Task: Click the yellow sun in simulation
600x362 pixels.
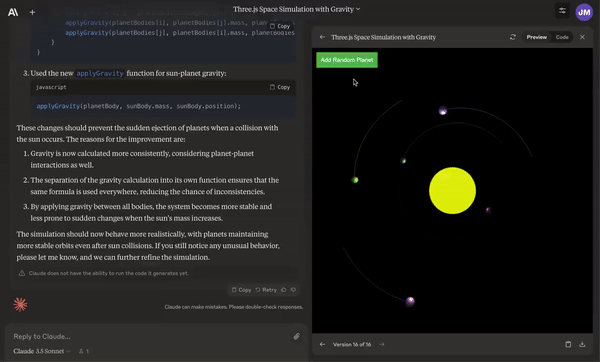Action: [452, 191]
